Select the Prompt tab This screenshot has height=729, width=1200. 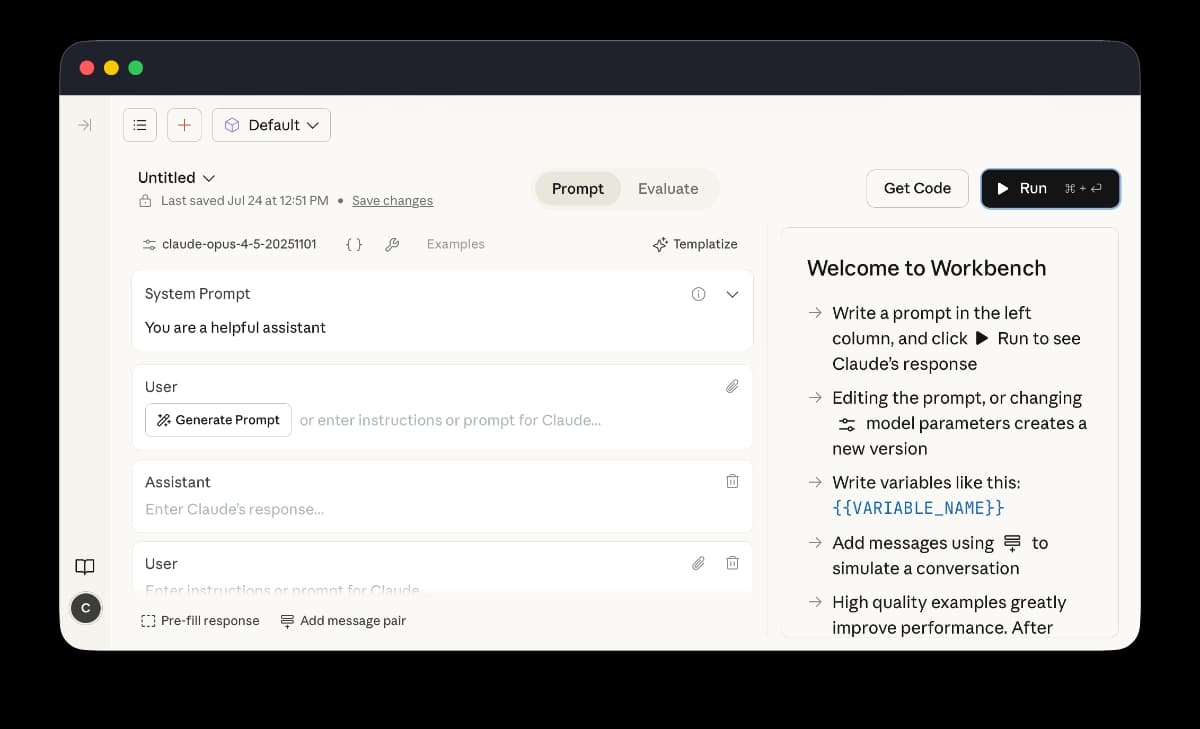click(578, 189)
